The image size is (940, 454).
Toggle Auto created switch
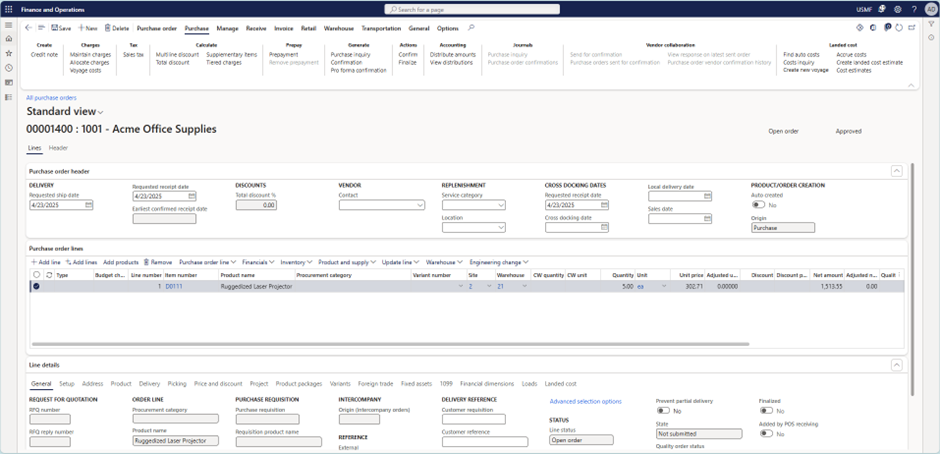(758, 205)
